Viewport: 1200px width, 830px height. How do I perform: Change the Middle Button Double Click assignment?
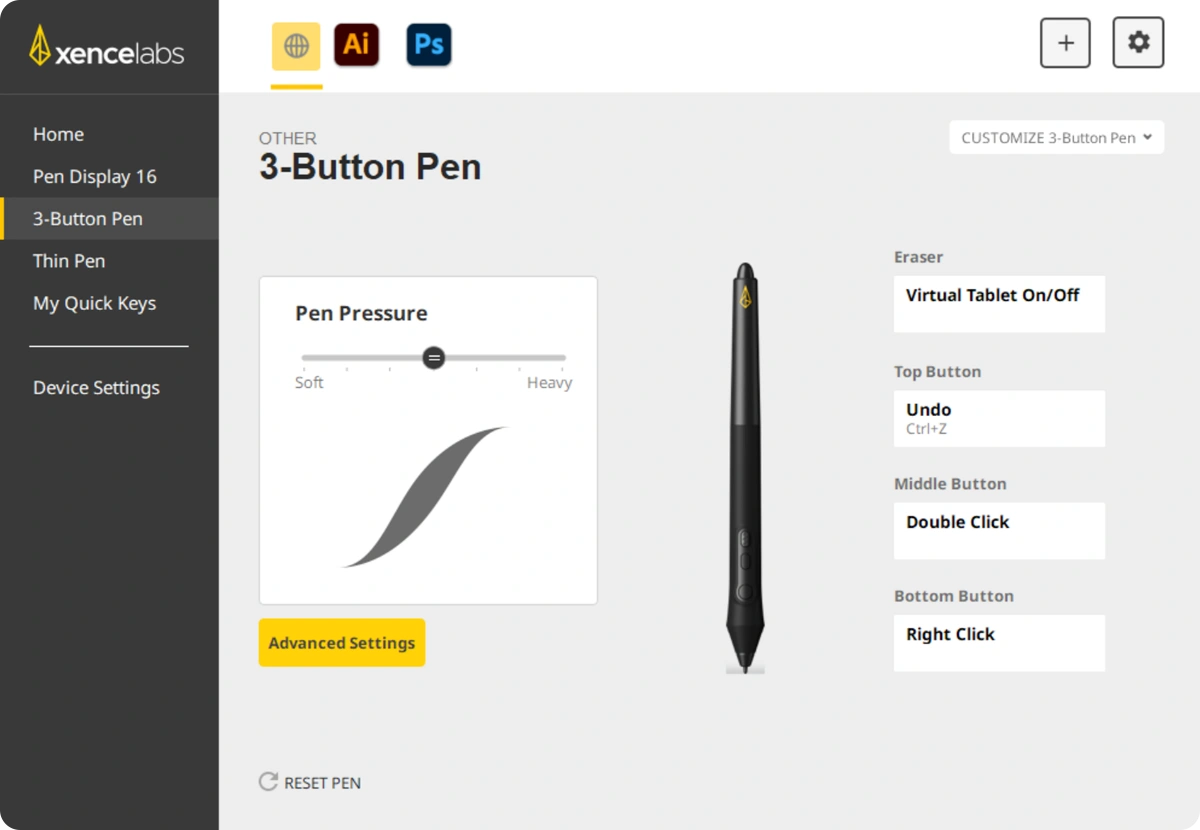[999, 531]
